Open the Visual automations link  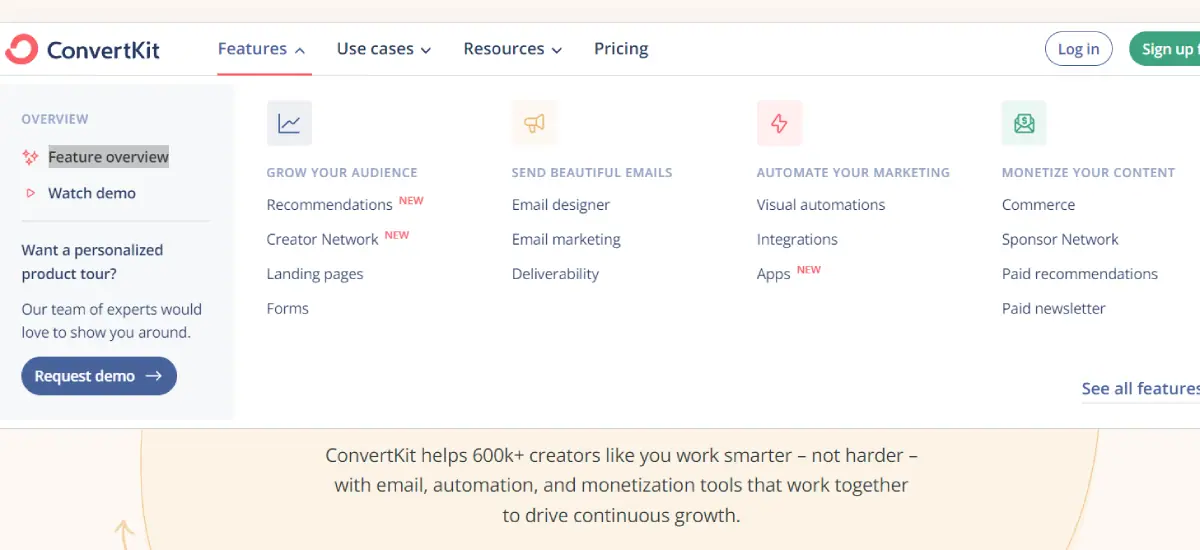click(x=821, y=205)
